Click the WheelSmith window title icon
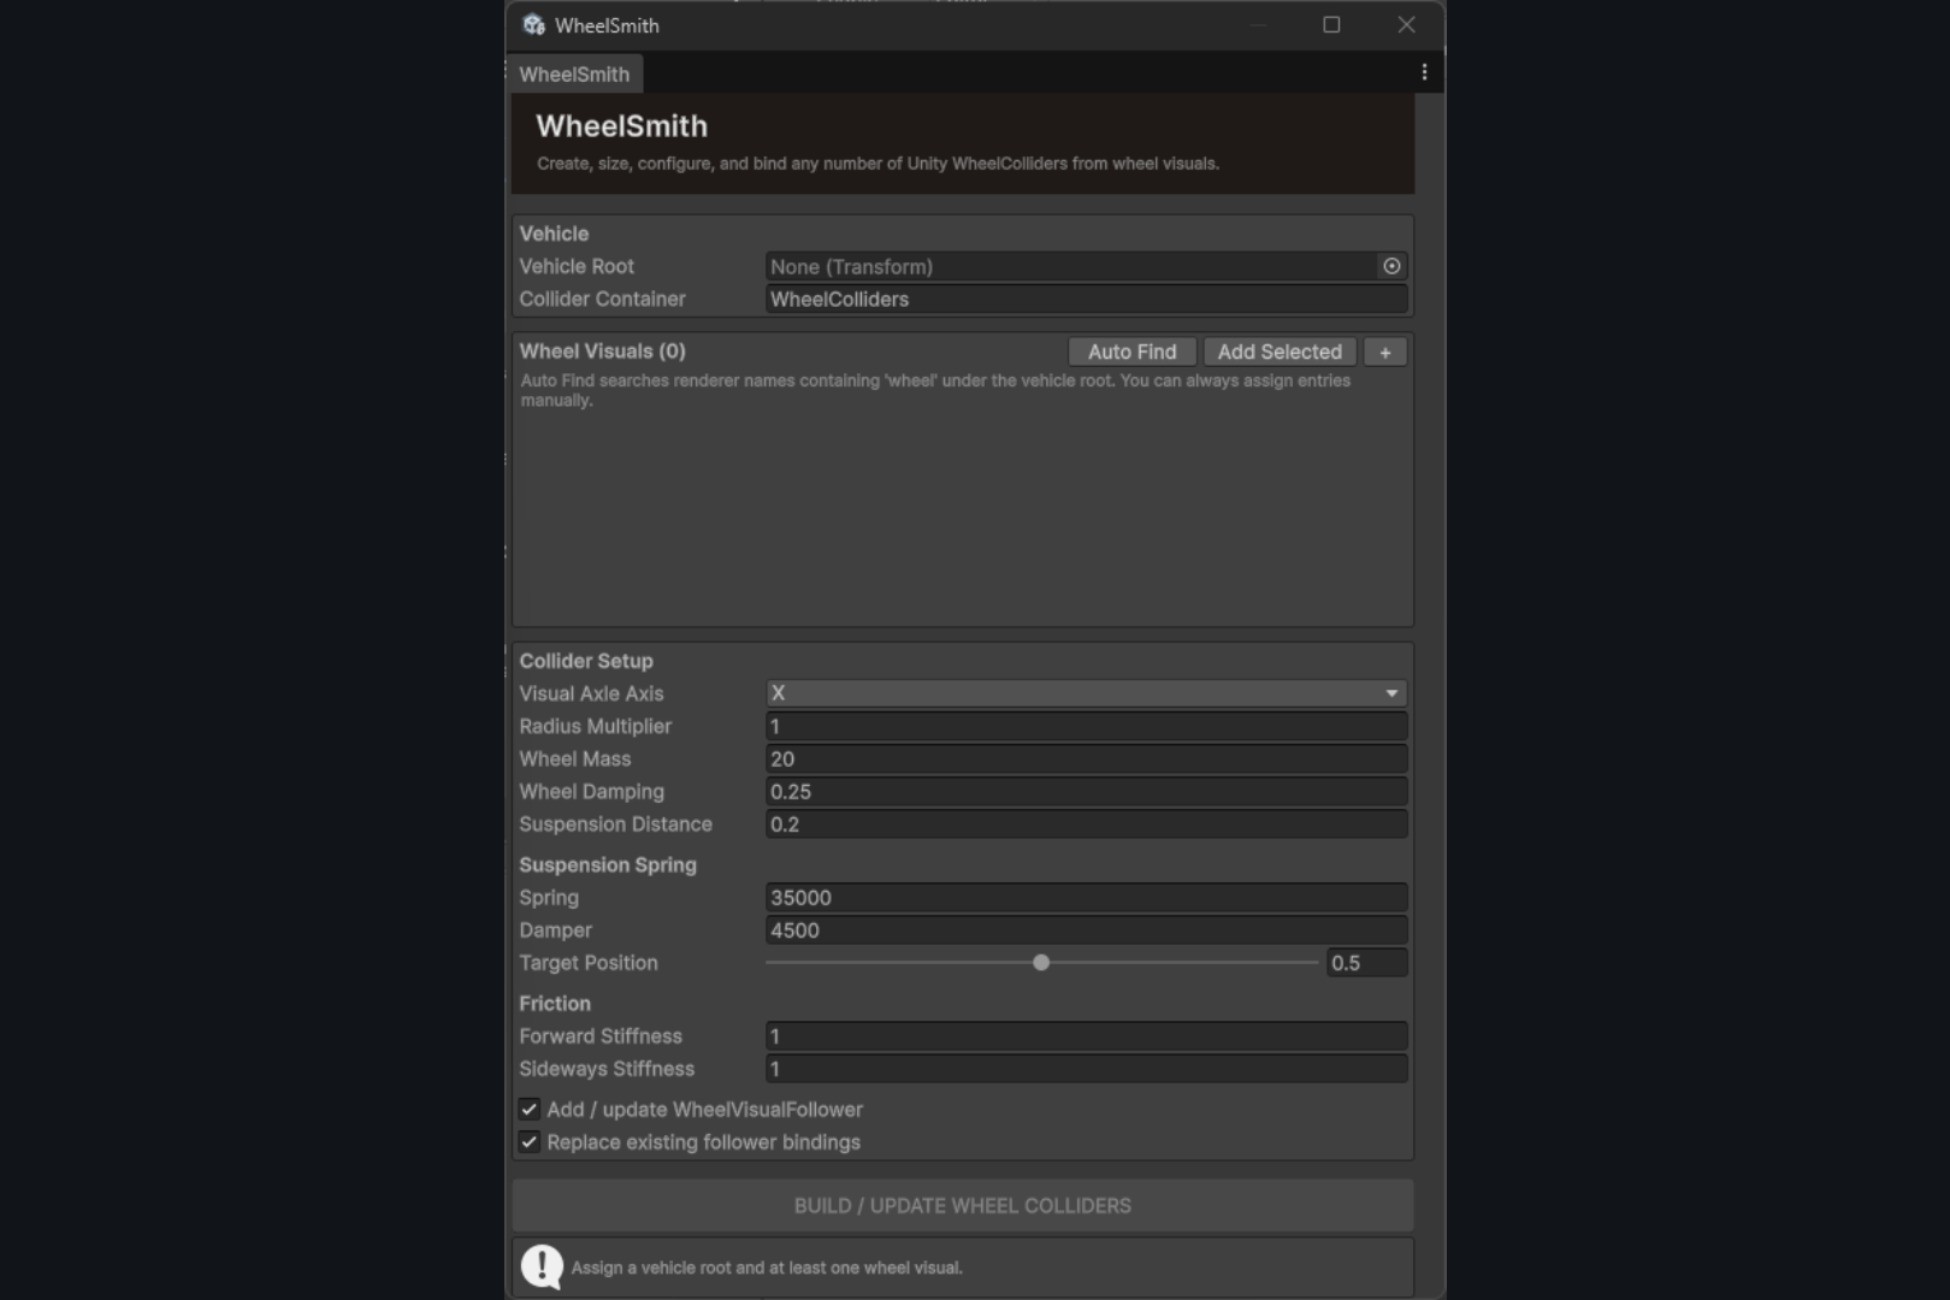Viewport: 1950px width, 1300px height. tap(534, 25)
